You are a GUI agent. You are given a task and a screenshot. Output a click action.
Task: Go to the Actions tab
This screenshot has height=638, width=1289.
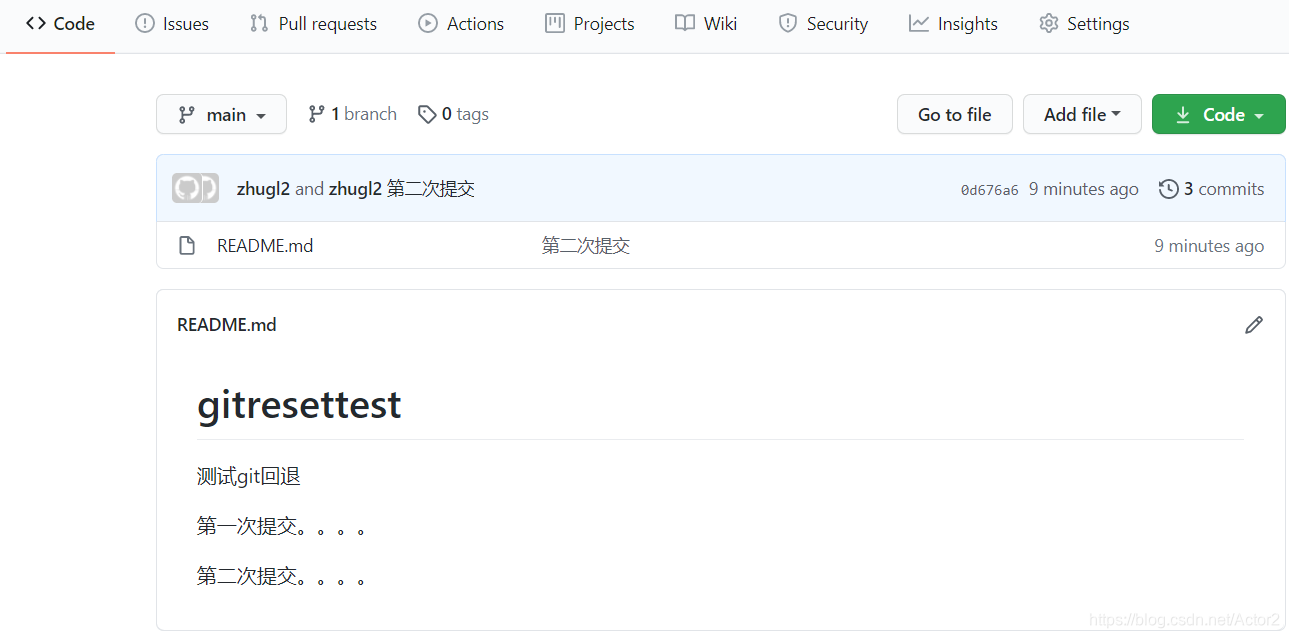click(x=461, y=24)
